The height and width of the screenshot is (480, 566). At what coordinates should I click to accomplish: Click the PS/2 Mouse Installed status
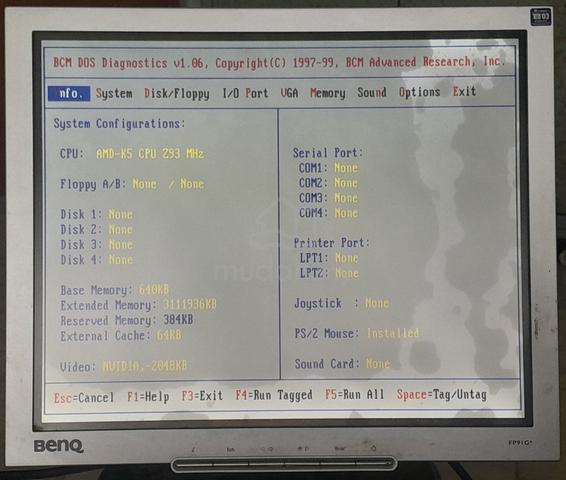tap(393, 333)
